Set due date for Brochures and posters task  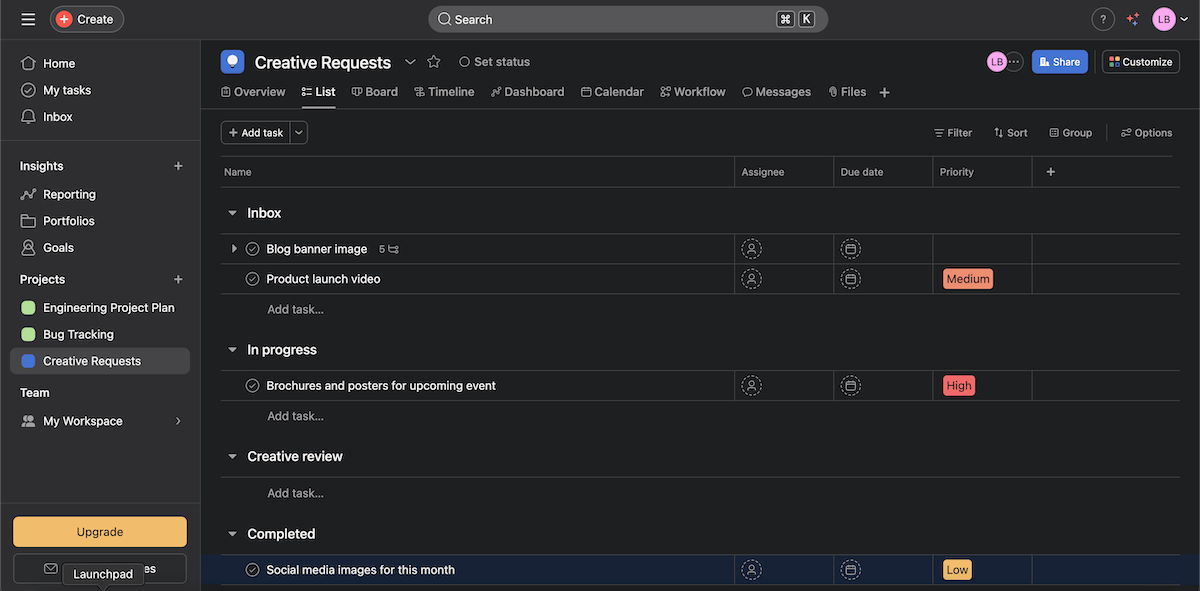[x=850, y=386]
